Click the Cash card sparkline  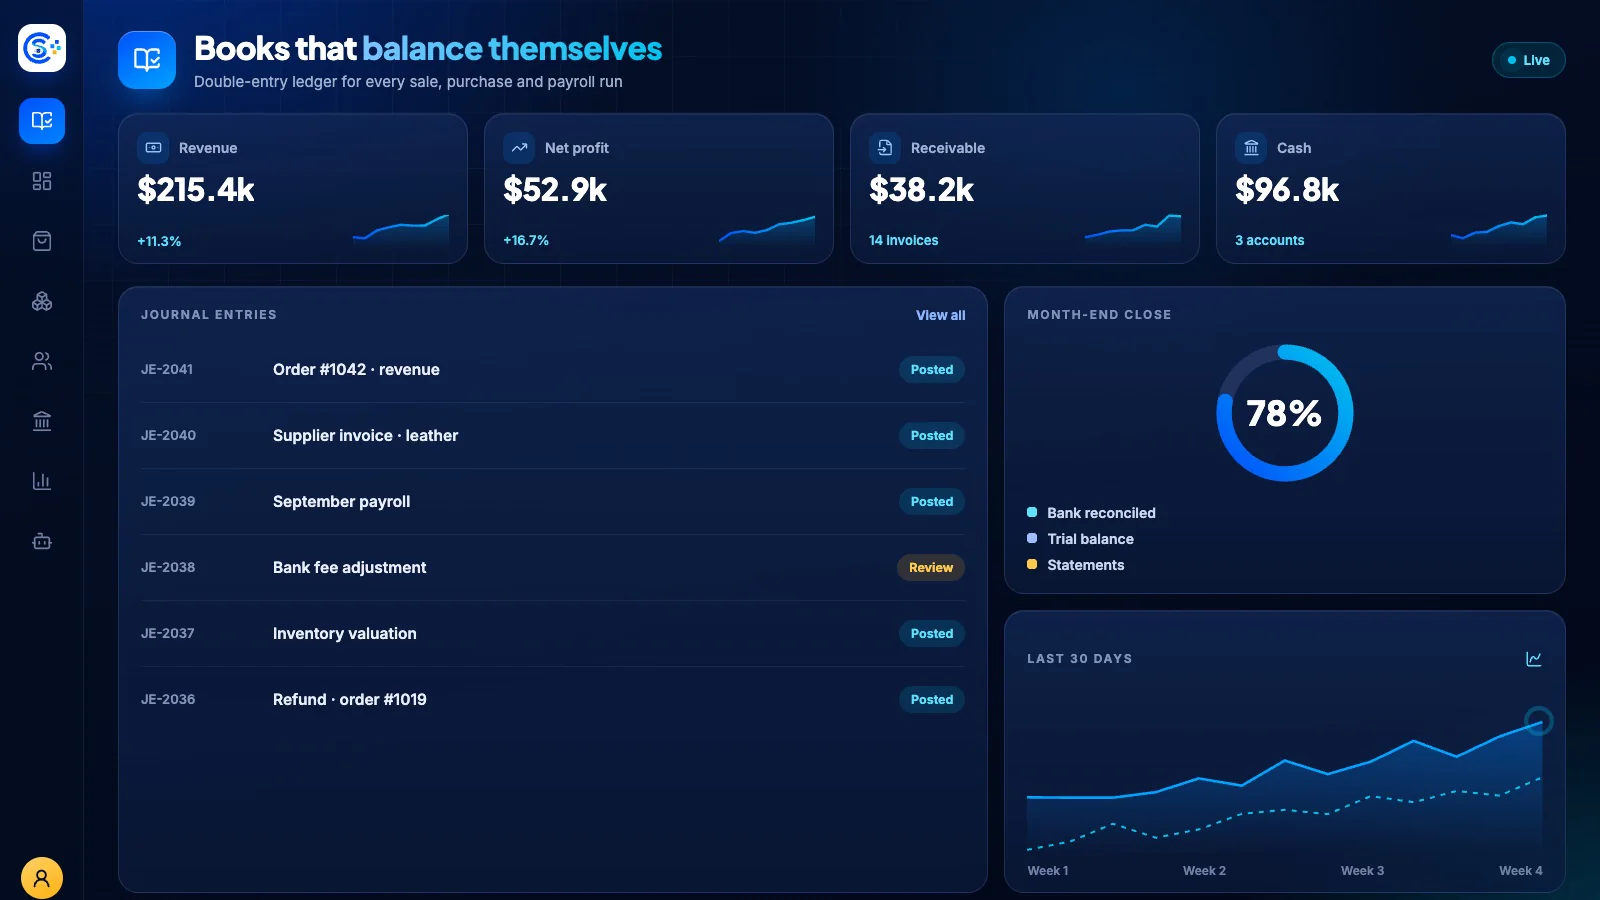coord(1499,229)
